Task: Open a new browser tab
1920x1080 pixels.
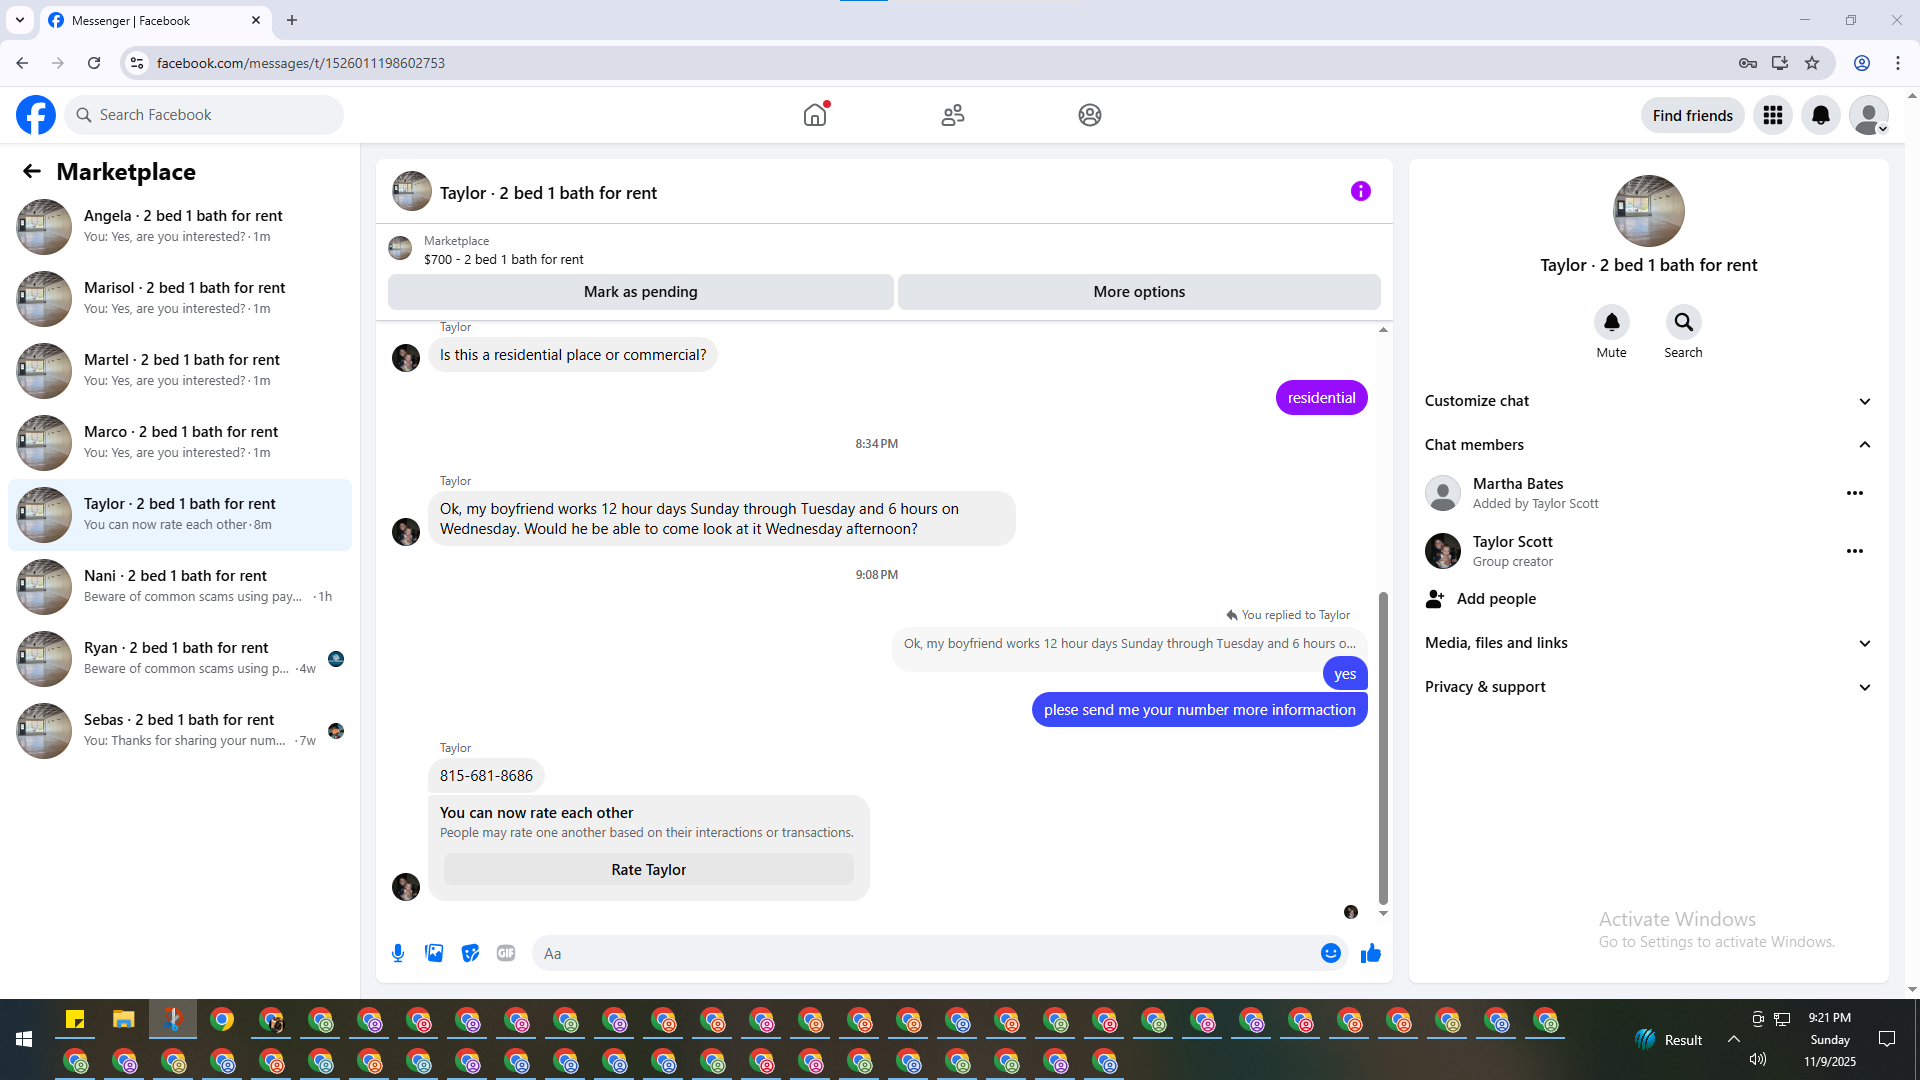Action: [x=292, y=20]
